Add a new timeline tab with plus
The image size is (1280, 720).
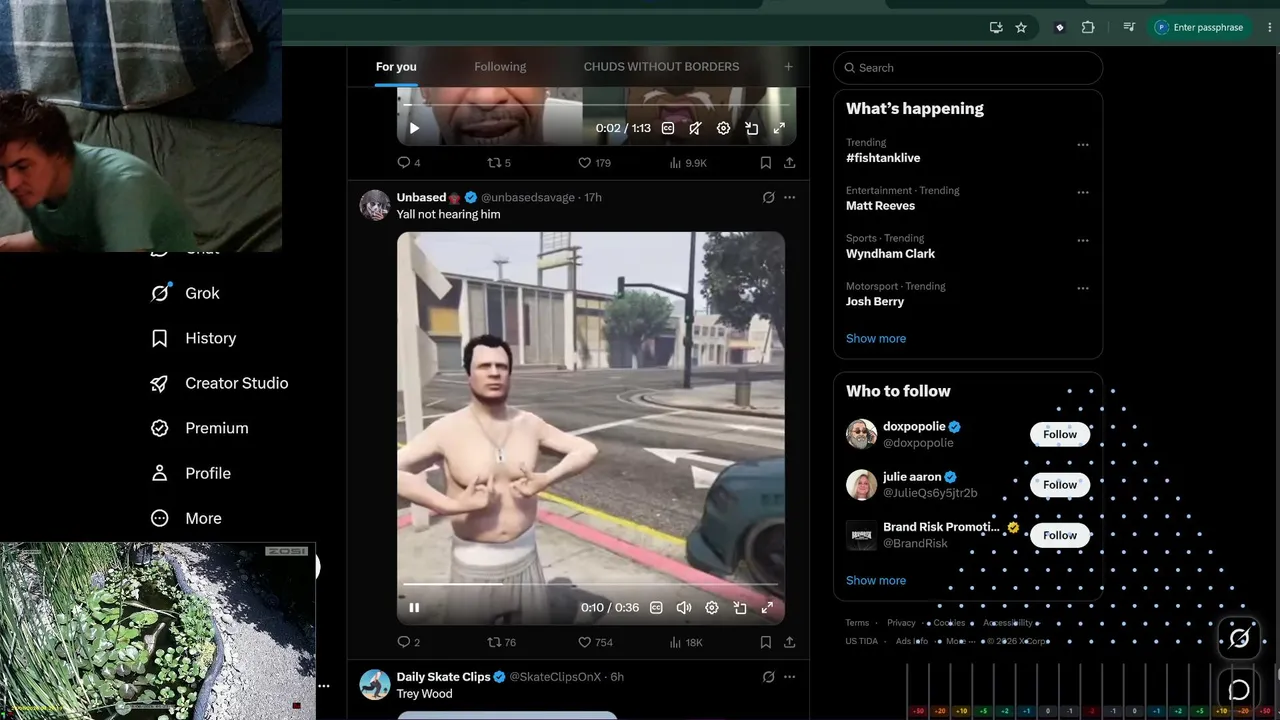[788, 67]
